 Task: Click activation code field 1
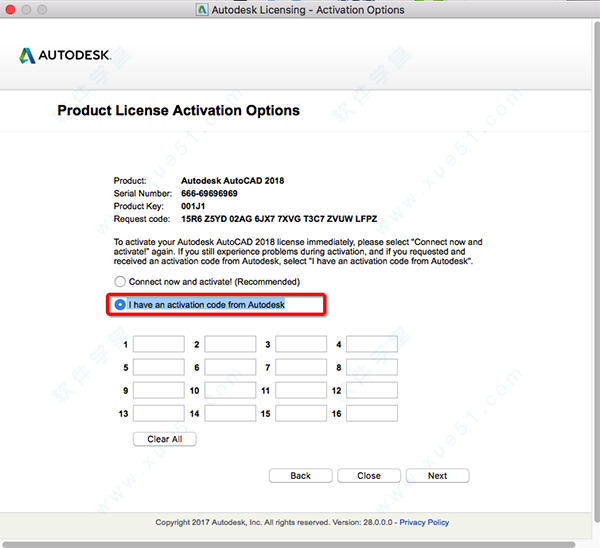click(x=158, y=344)
